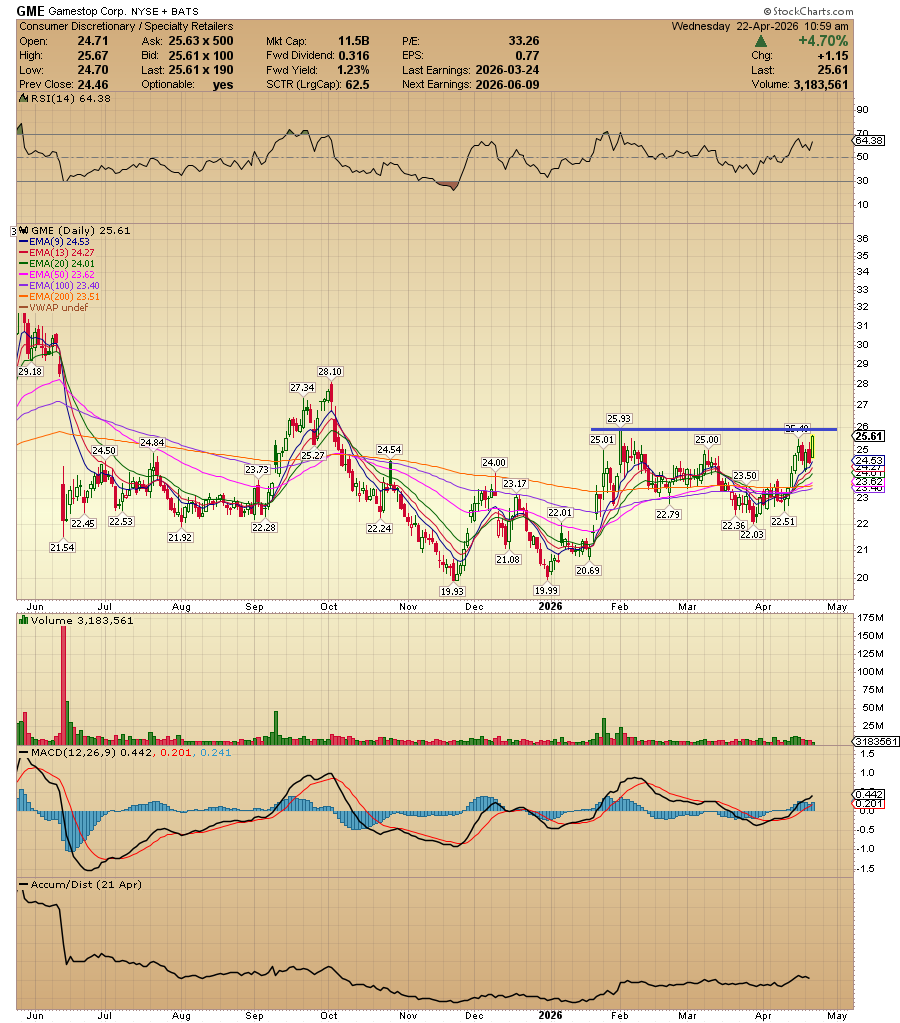This screenshot has width=900, height=1023.
Task: Click the Accum/Dist legend line marker
Action: point(24,885)
